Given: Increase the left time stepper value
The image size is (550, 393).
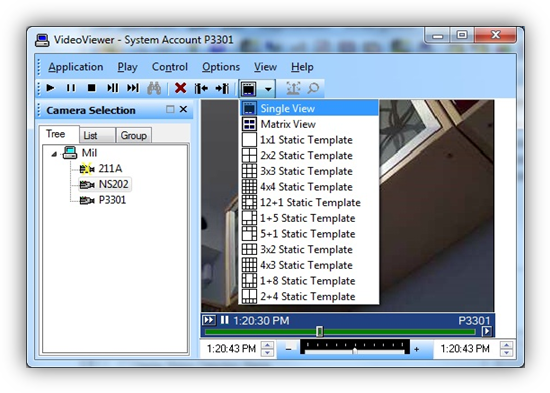Looking at the screenshot, I should [x=268, y=345].
